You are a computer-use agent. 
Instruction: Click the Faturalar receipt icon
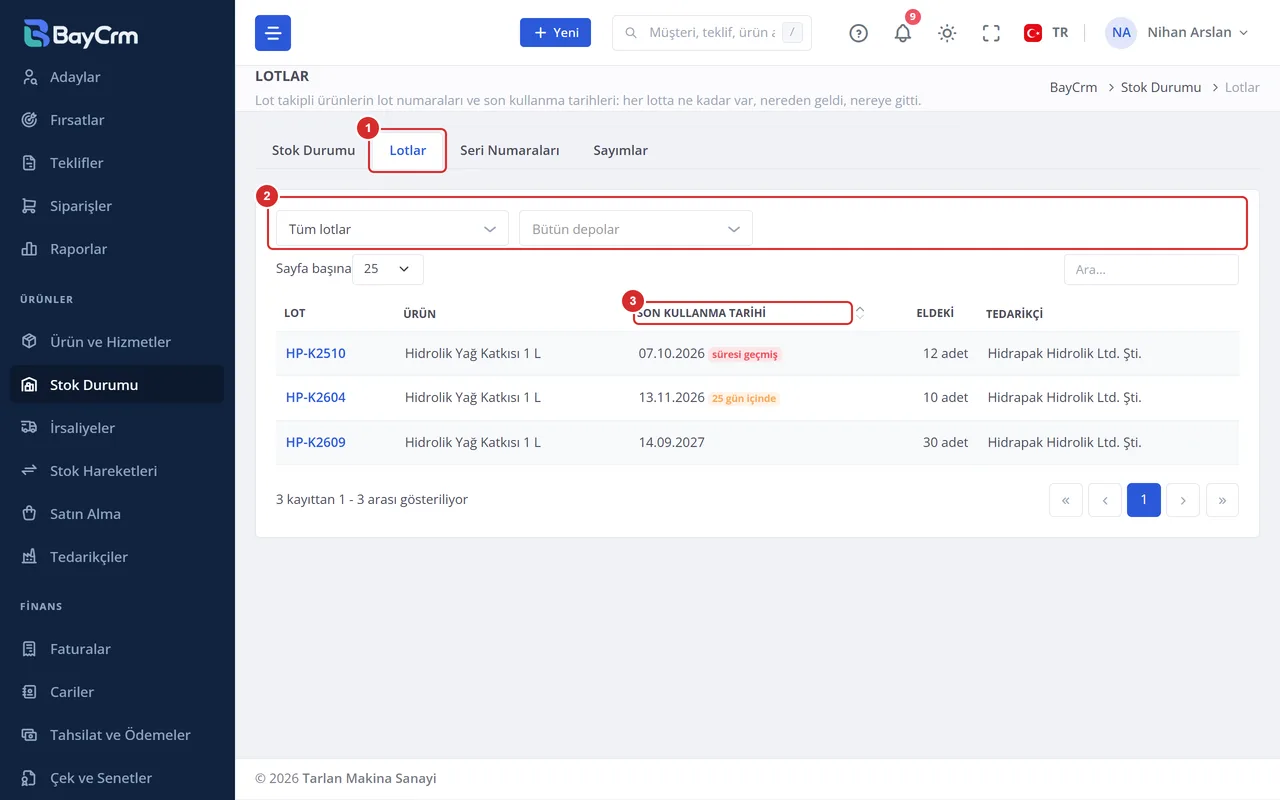click(x=30, y=649)
